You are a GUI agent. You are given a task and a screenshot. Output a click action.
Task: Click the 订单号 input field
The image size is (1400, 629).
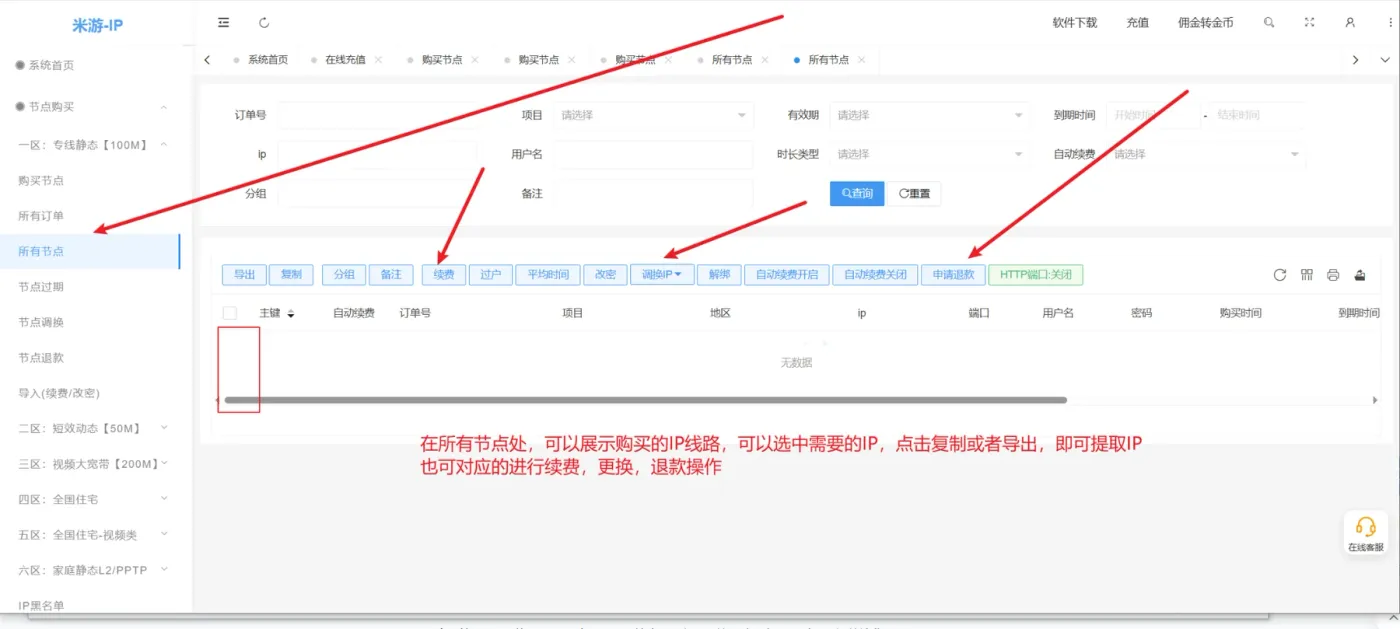pyautogui.click(x=376, y=115)
